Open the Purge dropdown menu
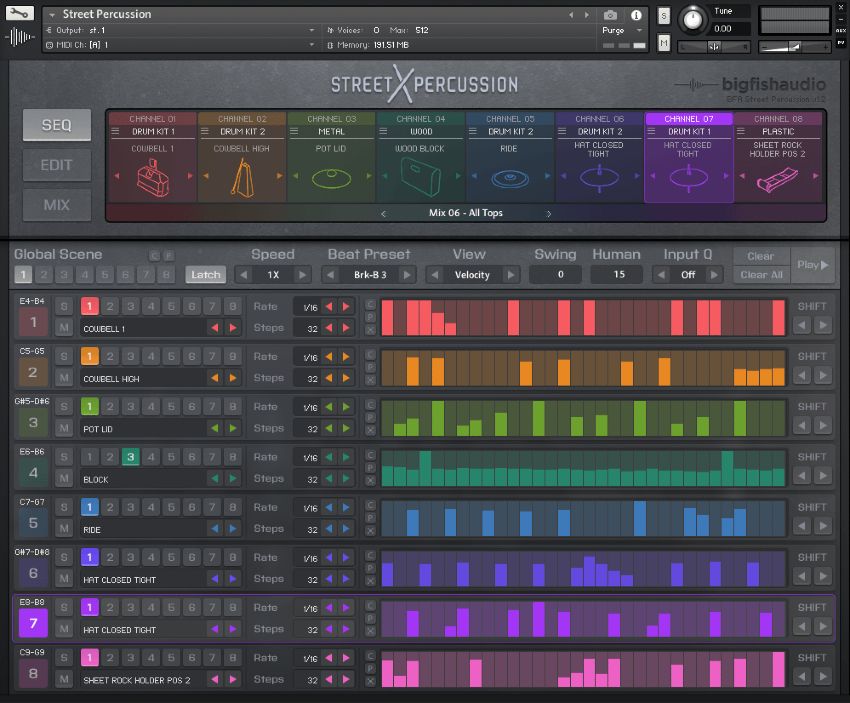 [618, 31]
